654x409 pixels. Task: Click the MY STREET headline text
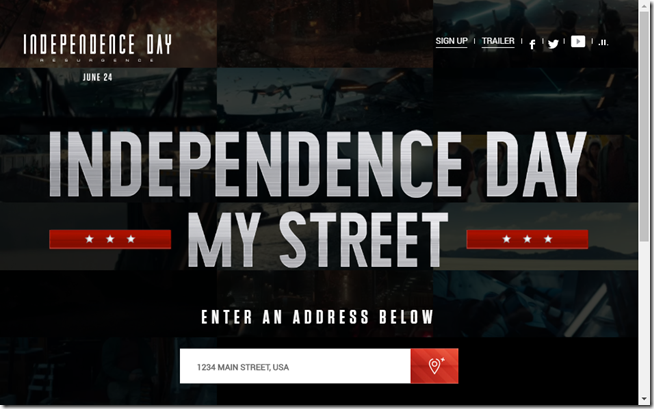[318, 240]
